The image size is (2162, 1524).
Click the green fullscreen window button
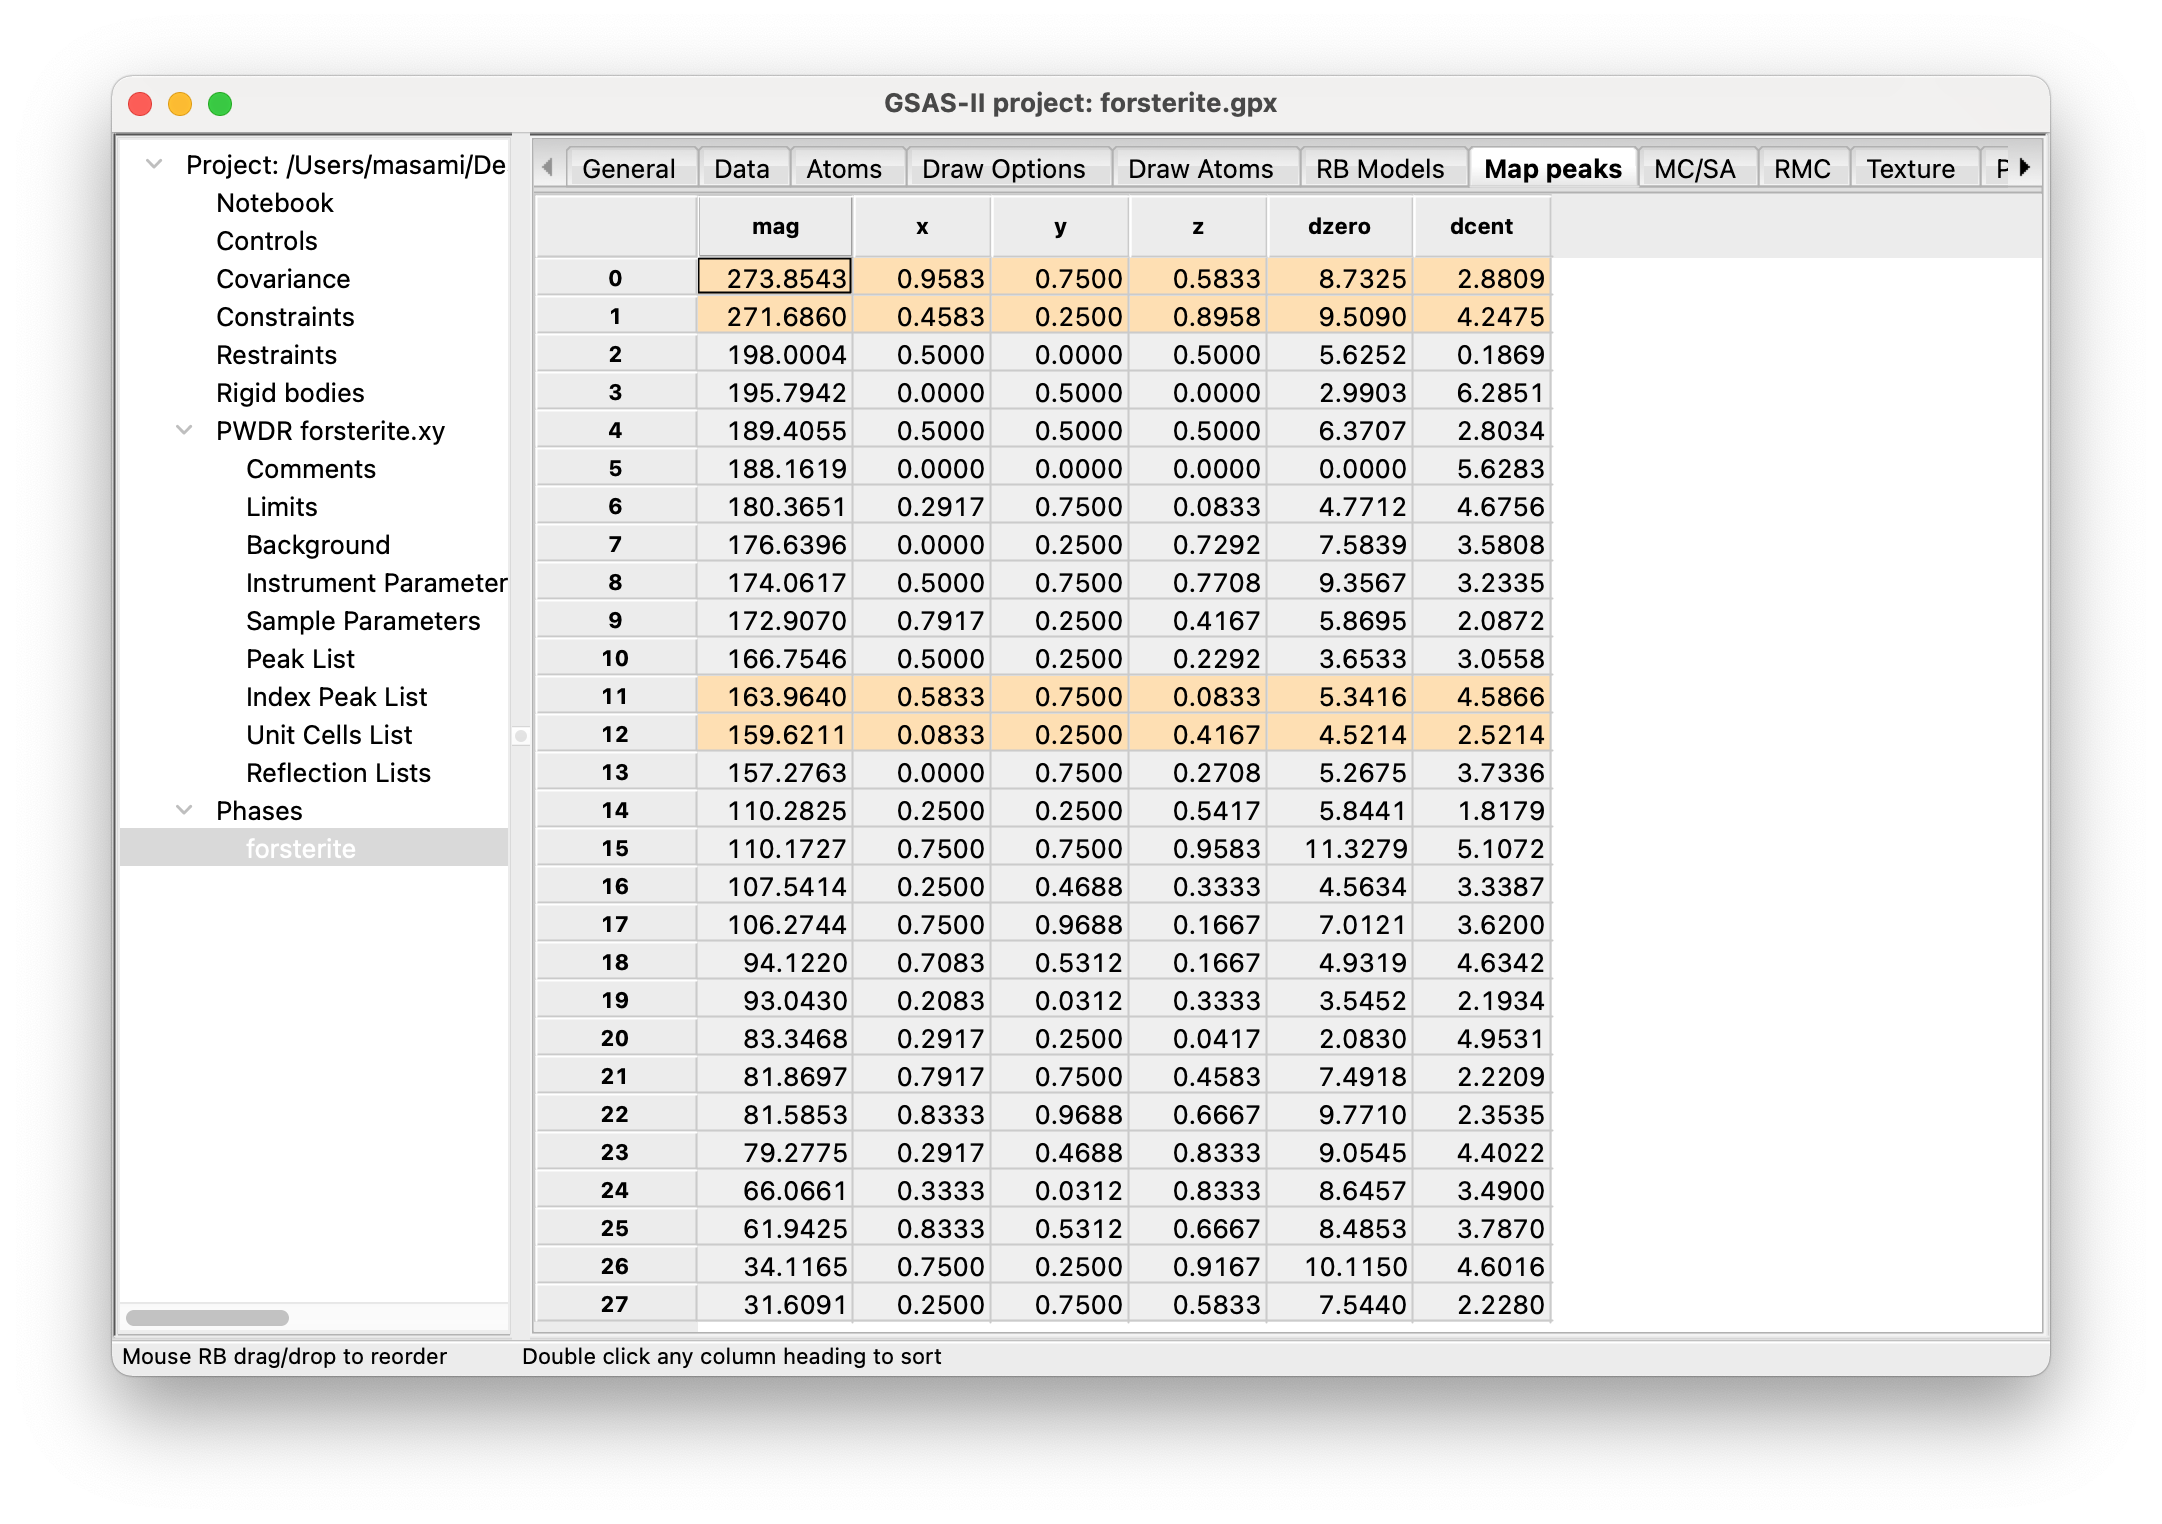pyautogui.click(x=220, y=104)
